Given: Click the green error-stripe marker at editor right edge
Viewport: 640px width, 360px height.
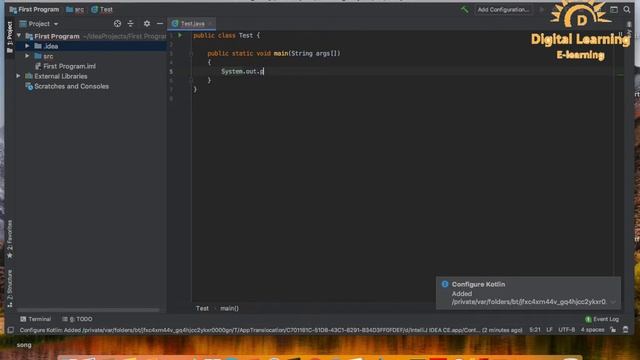Looking at the screenshot, I should pyautogui.click(x=620, y=75).
